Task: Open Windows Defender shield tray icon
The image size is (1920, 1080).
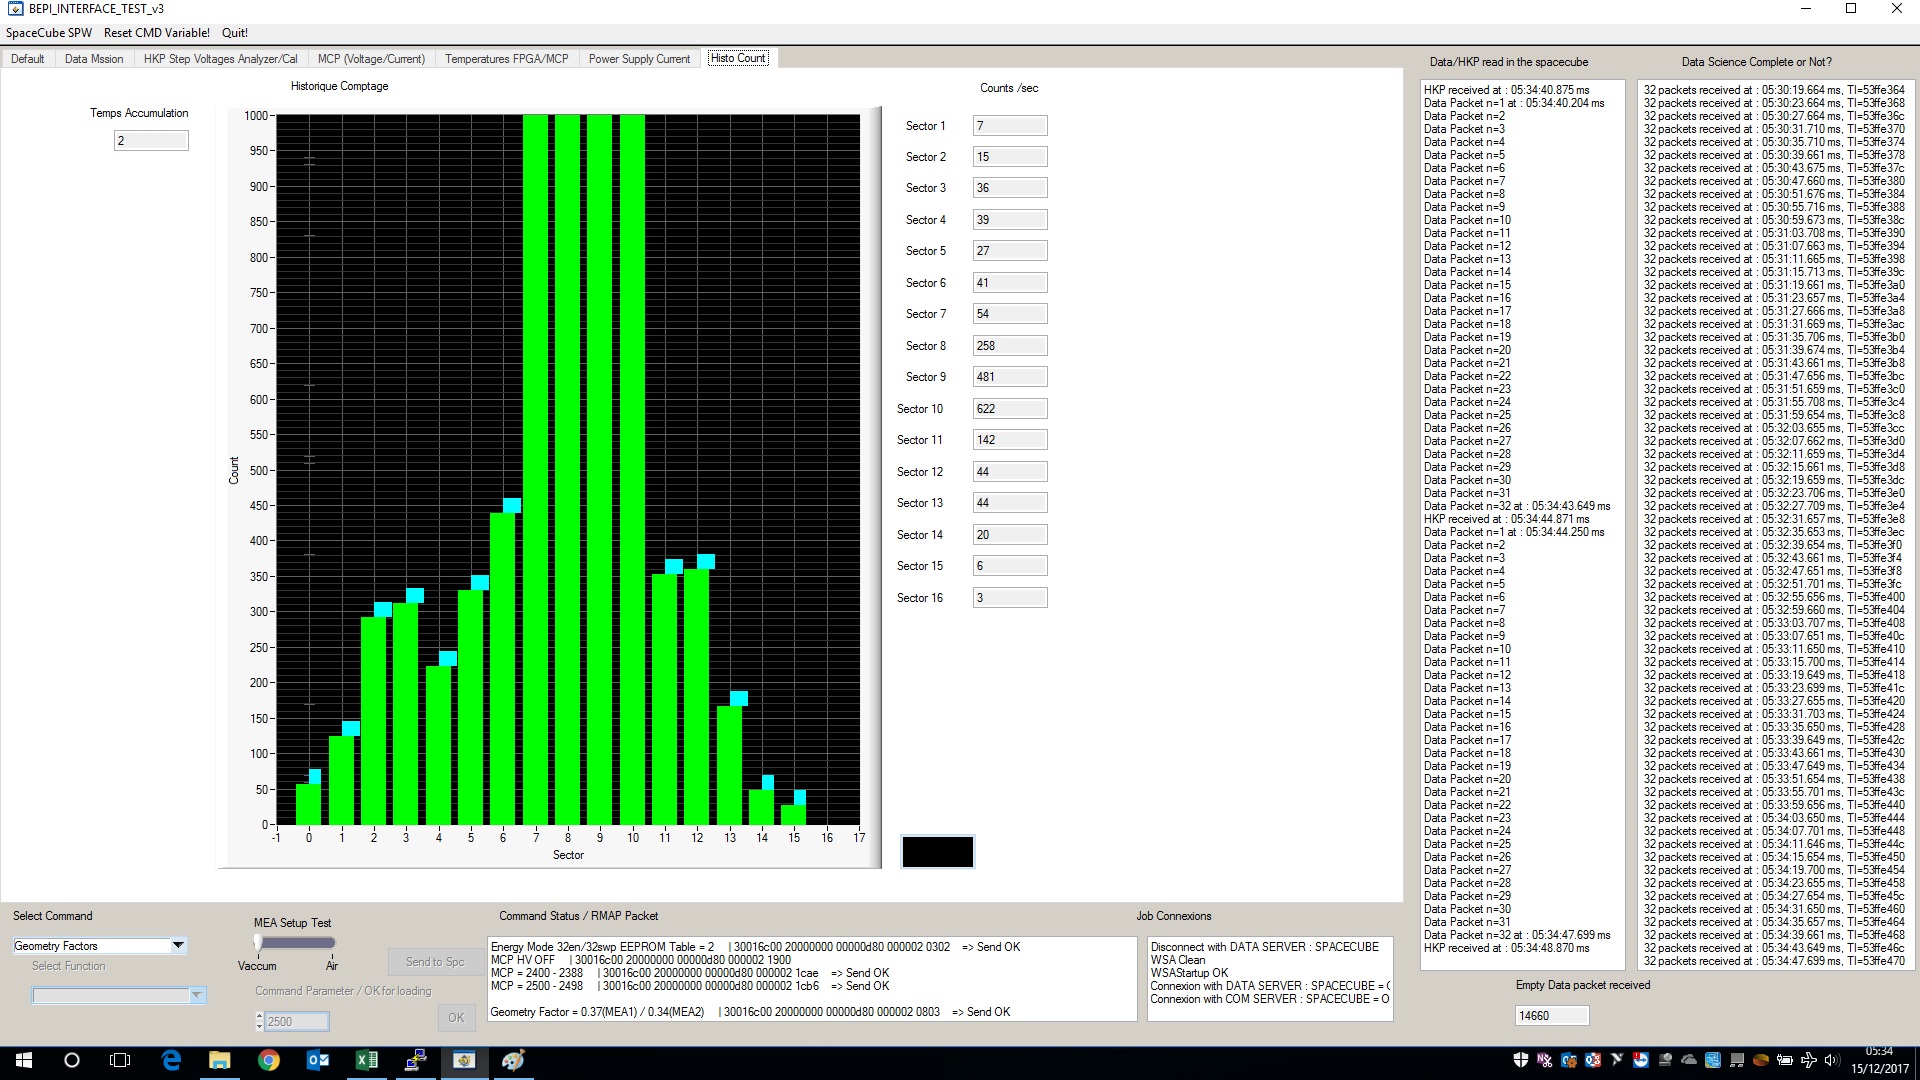Action: click(x=1521, y=1060)
